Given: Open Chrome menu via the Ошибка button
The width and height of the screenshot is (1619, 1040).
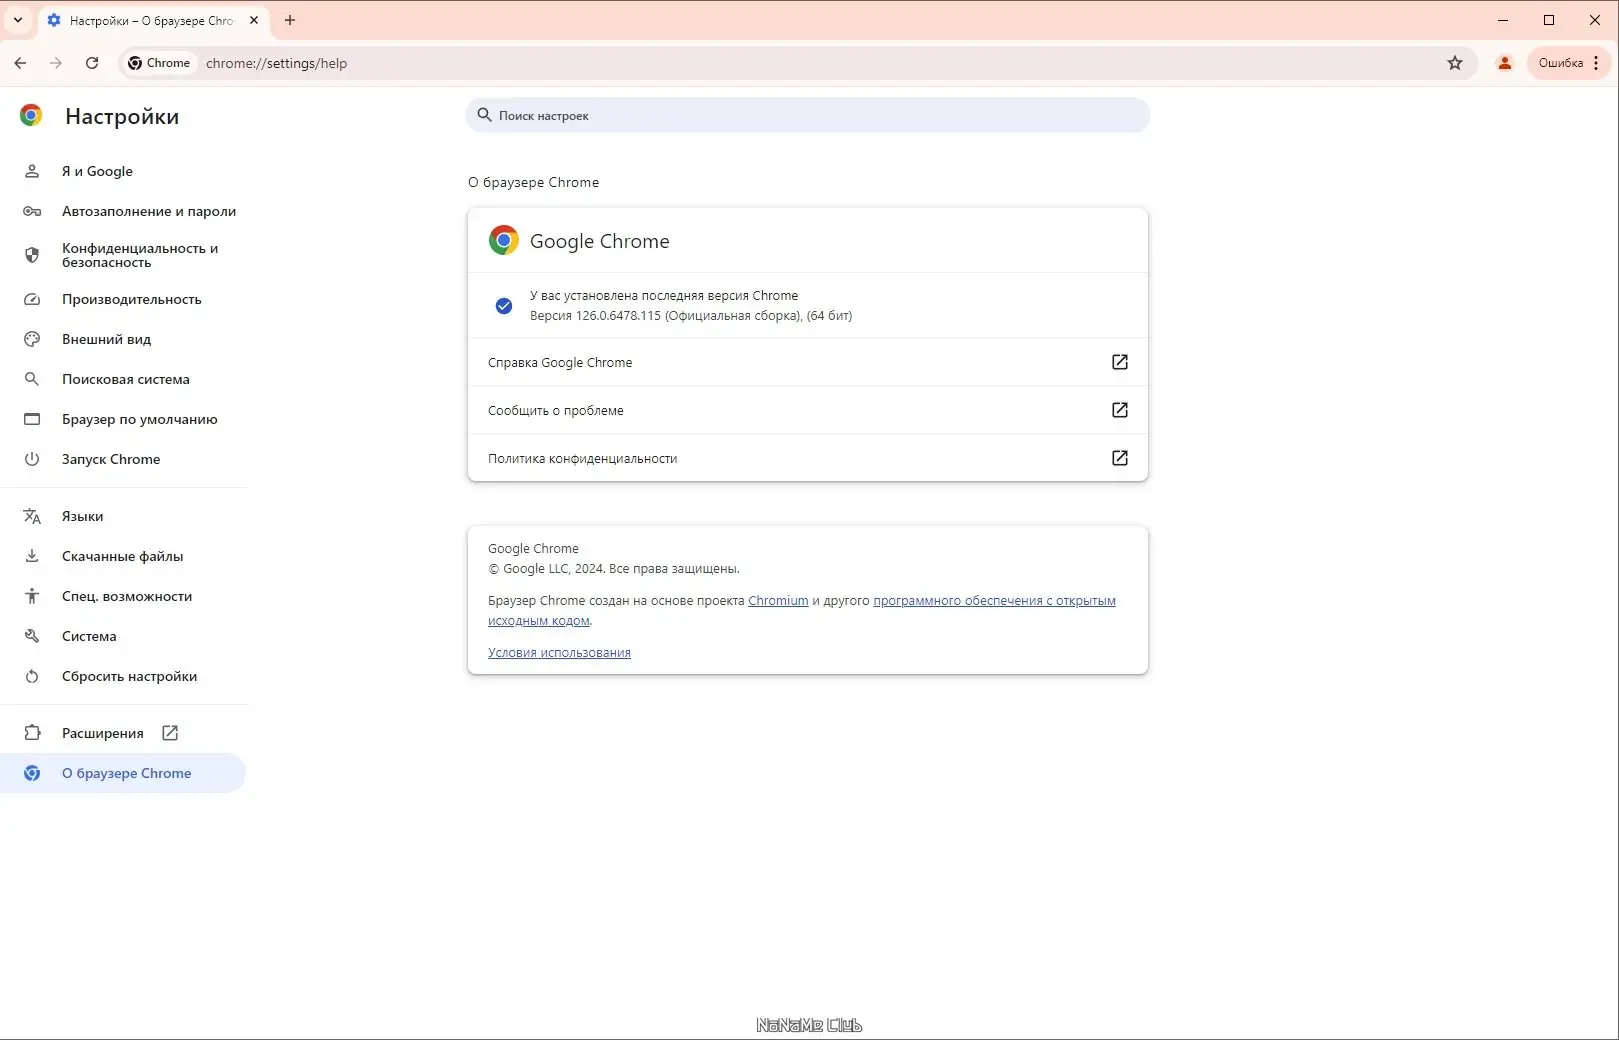Looking at the screenshot, I should coord(1569,63).
